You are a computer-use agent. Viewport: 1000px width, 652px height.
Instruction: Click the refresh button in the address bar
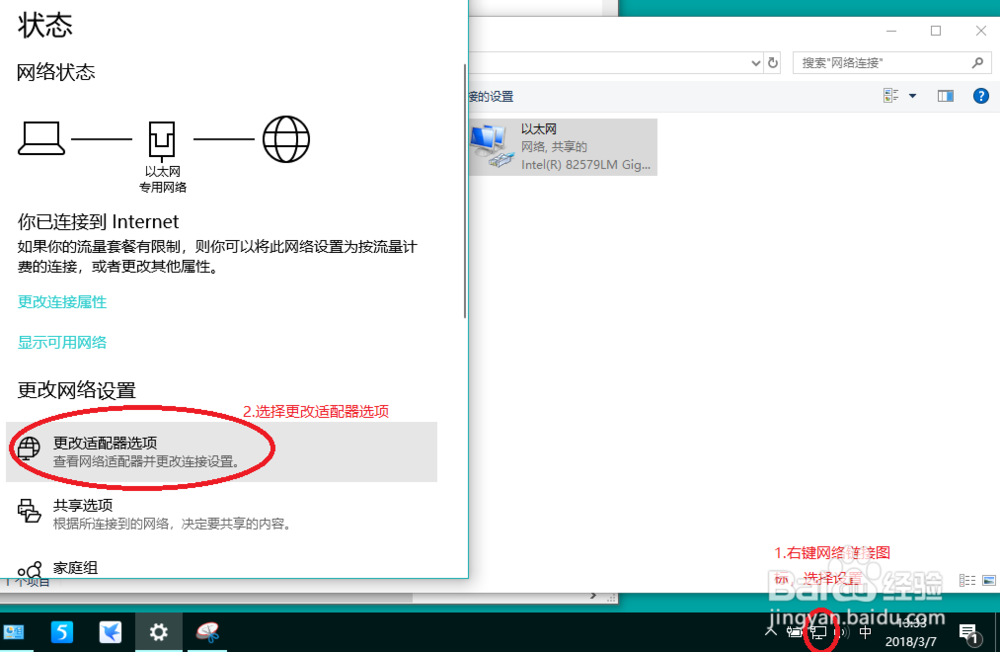point(774,62)
